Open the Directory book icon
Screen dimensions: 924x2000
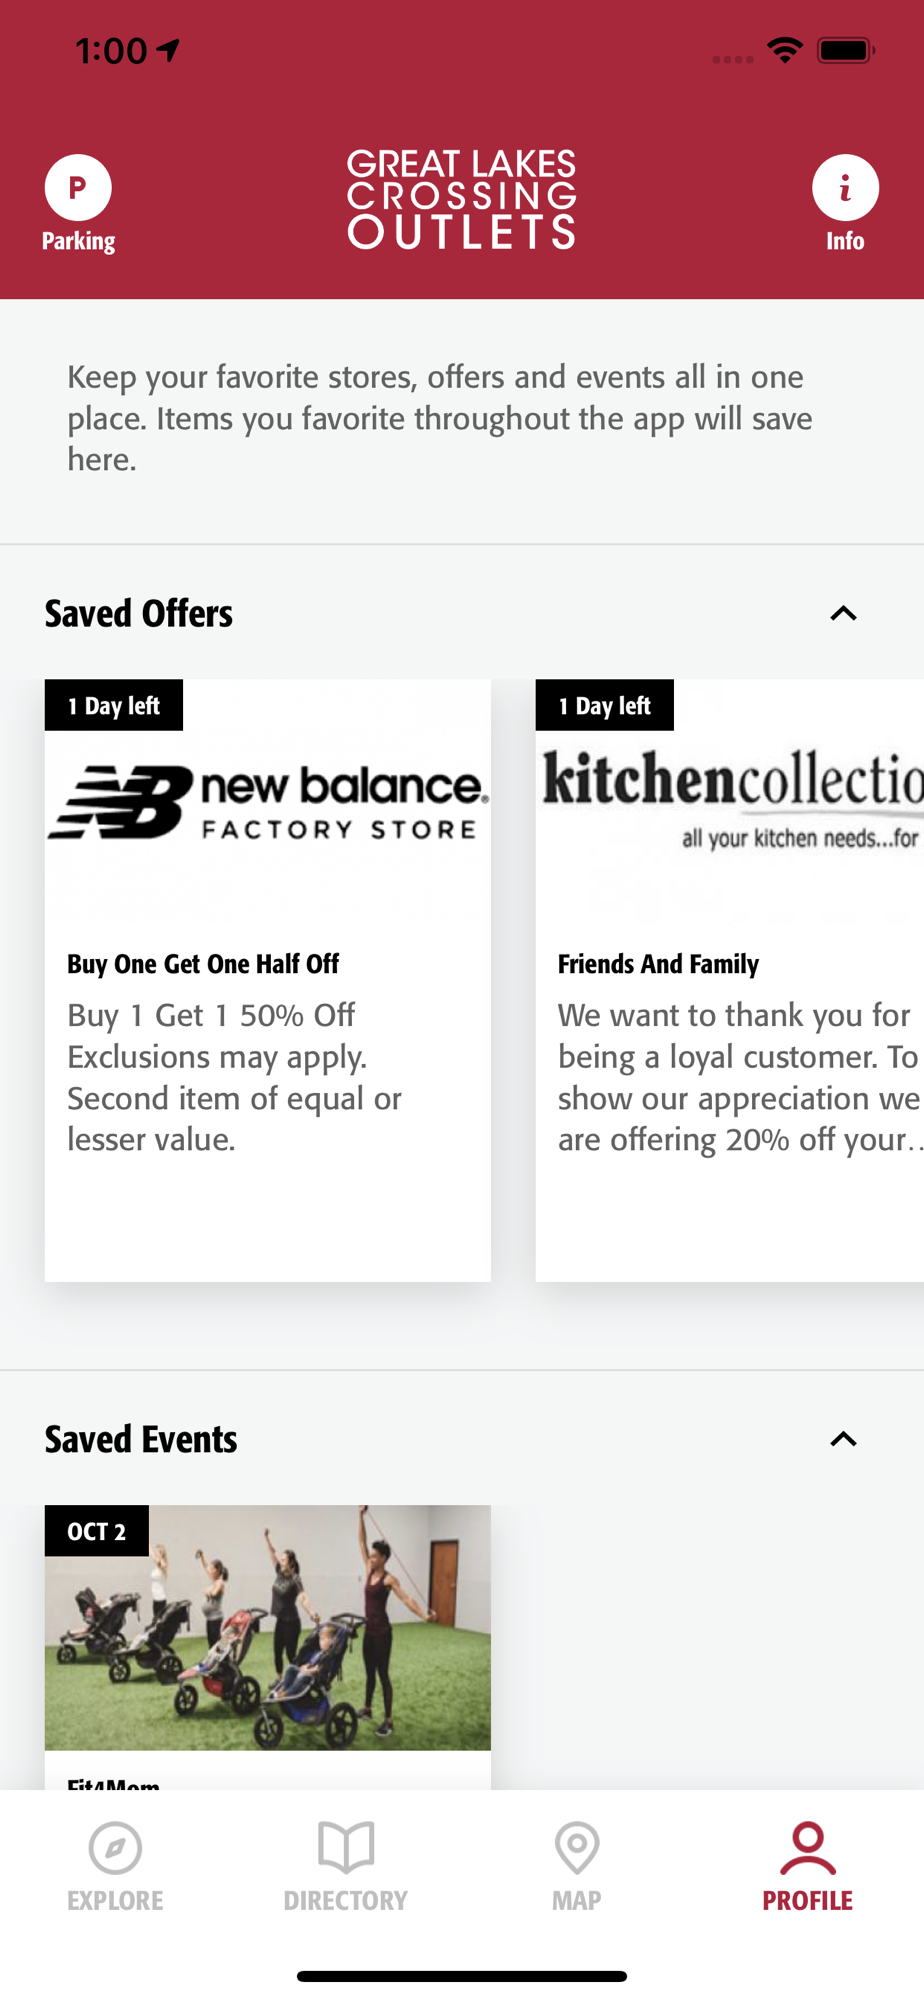346,1847
